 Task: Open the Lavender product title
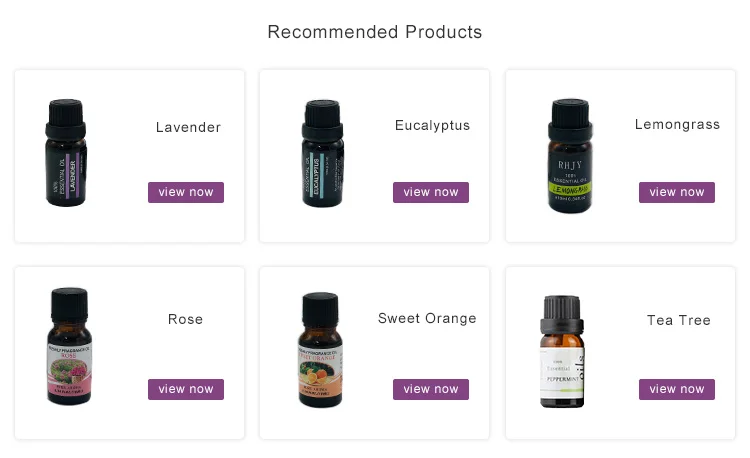pyautogui.click(x=188, y=127)
